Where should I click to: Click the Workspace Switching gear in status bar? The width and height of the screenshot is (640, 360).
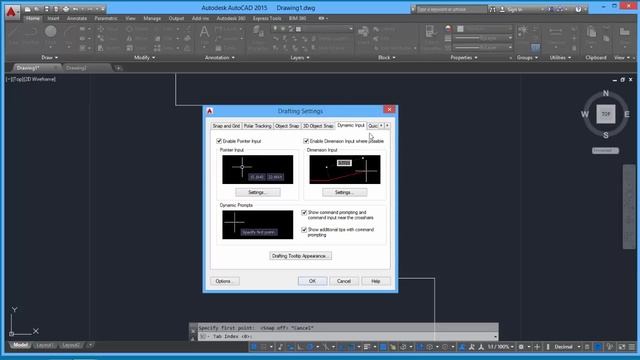point(521,347)
